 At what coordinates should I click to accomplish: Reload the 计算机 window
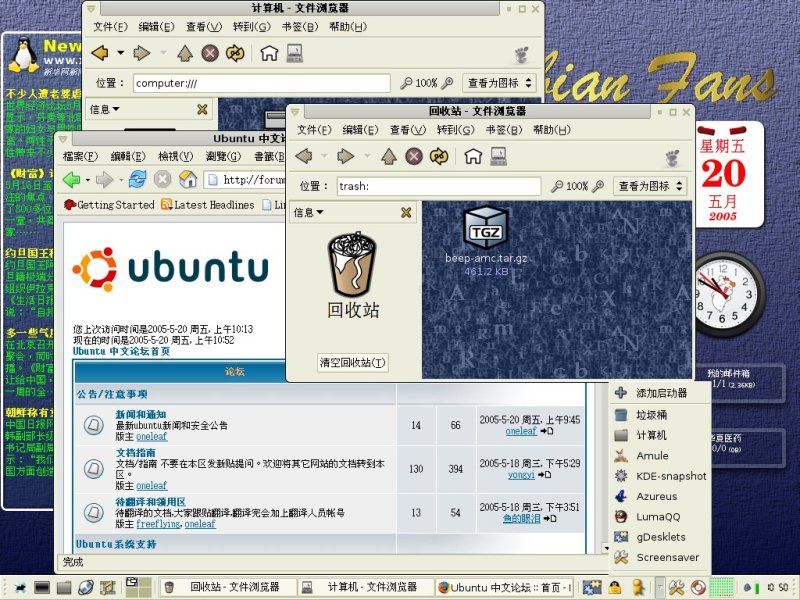coord(235,53)
